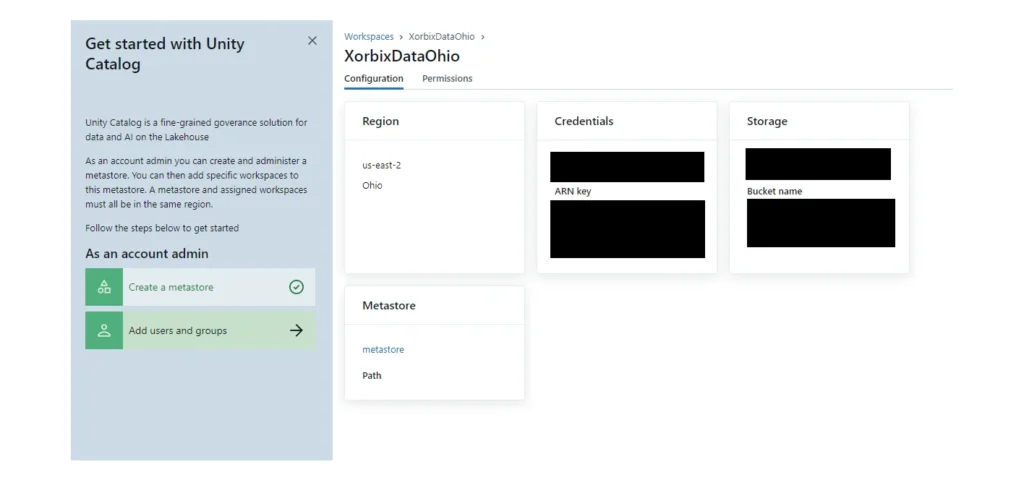Click the As an account admin heading
The height and width of the screenshot is (480, 1024).
(147, 253)
